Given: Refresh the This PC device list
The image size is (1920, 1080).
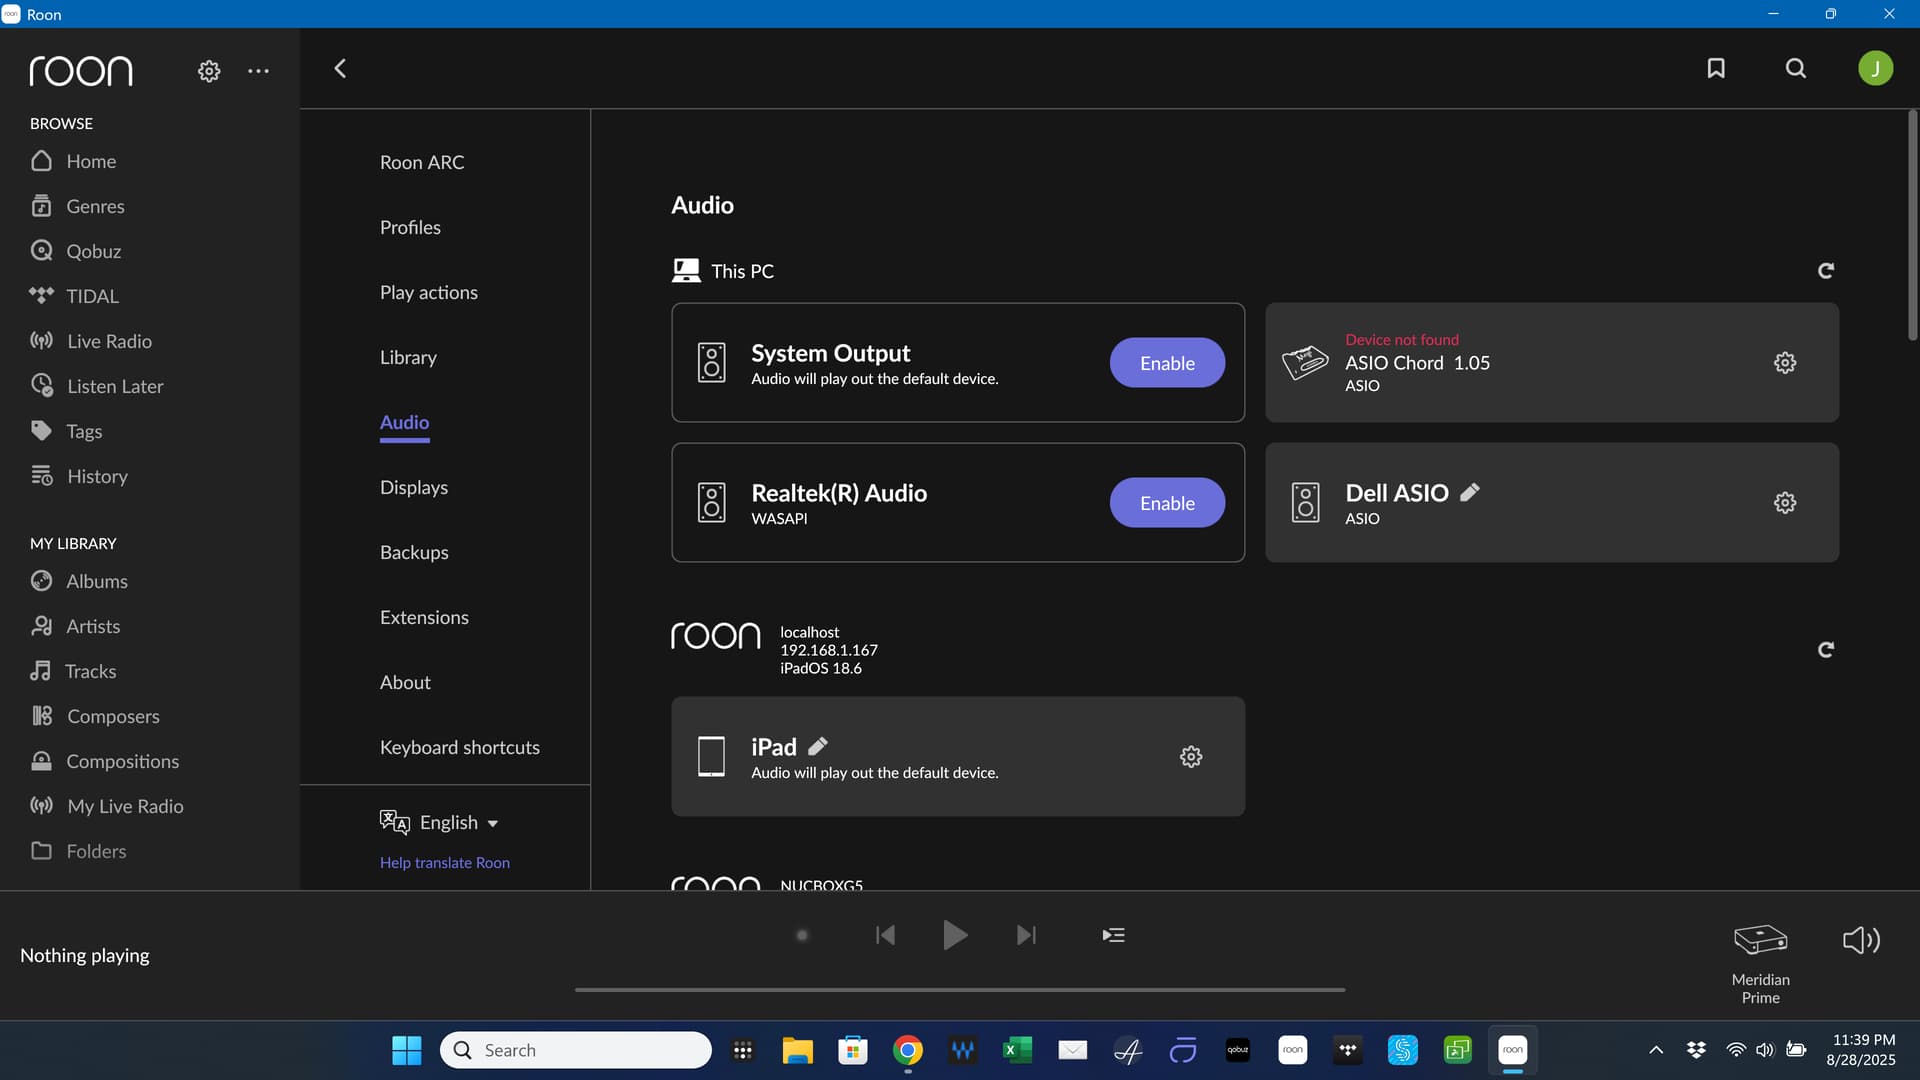Looking at the screenshot, I should pyautogui.click(x=1825, y=271).
